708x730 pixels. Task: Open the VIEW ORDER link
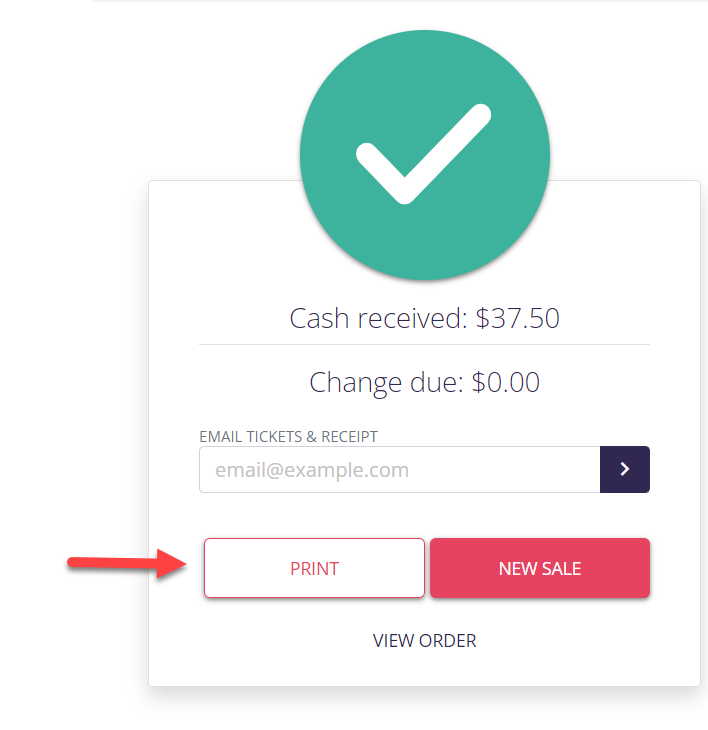click(425, 641)
